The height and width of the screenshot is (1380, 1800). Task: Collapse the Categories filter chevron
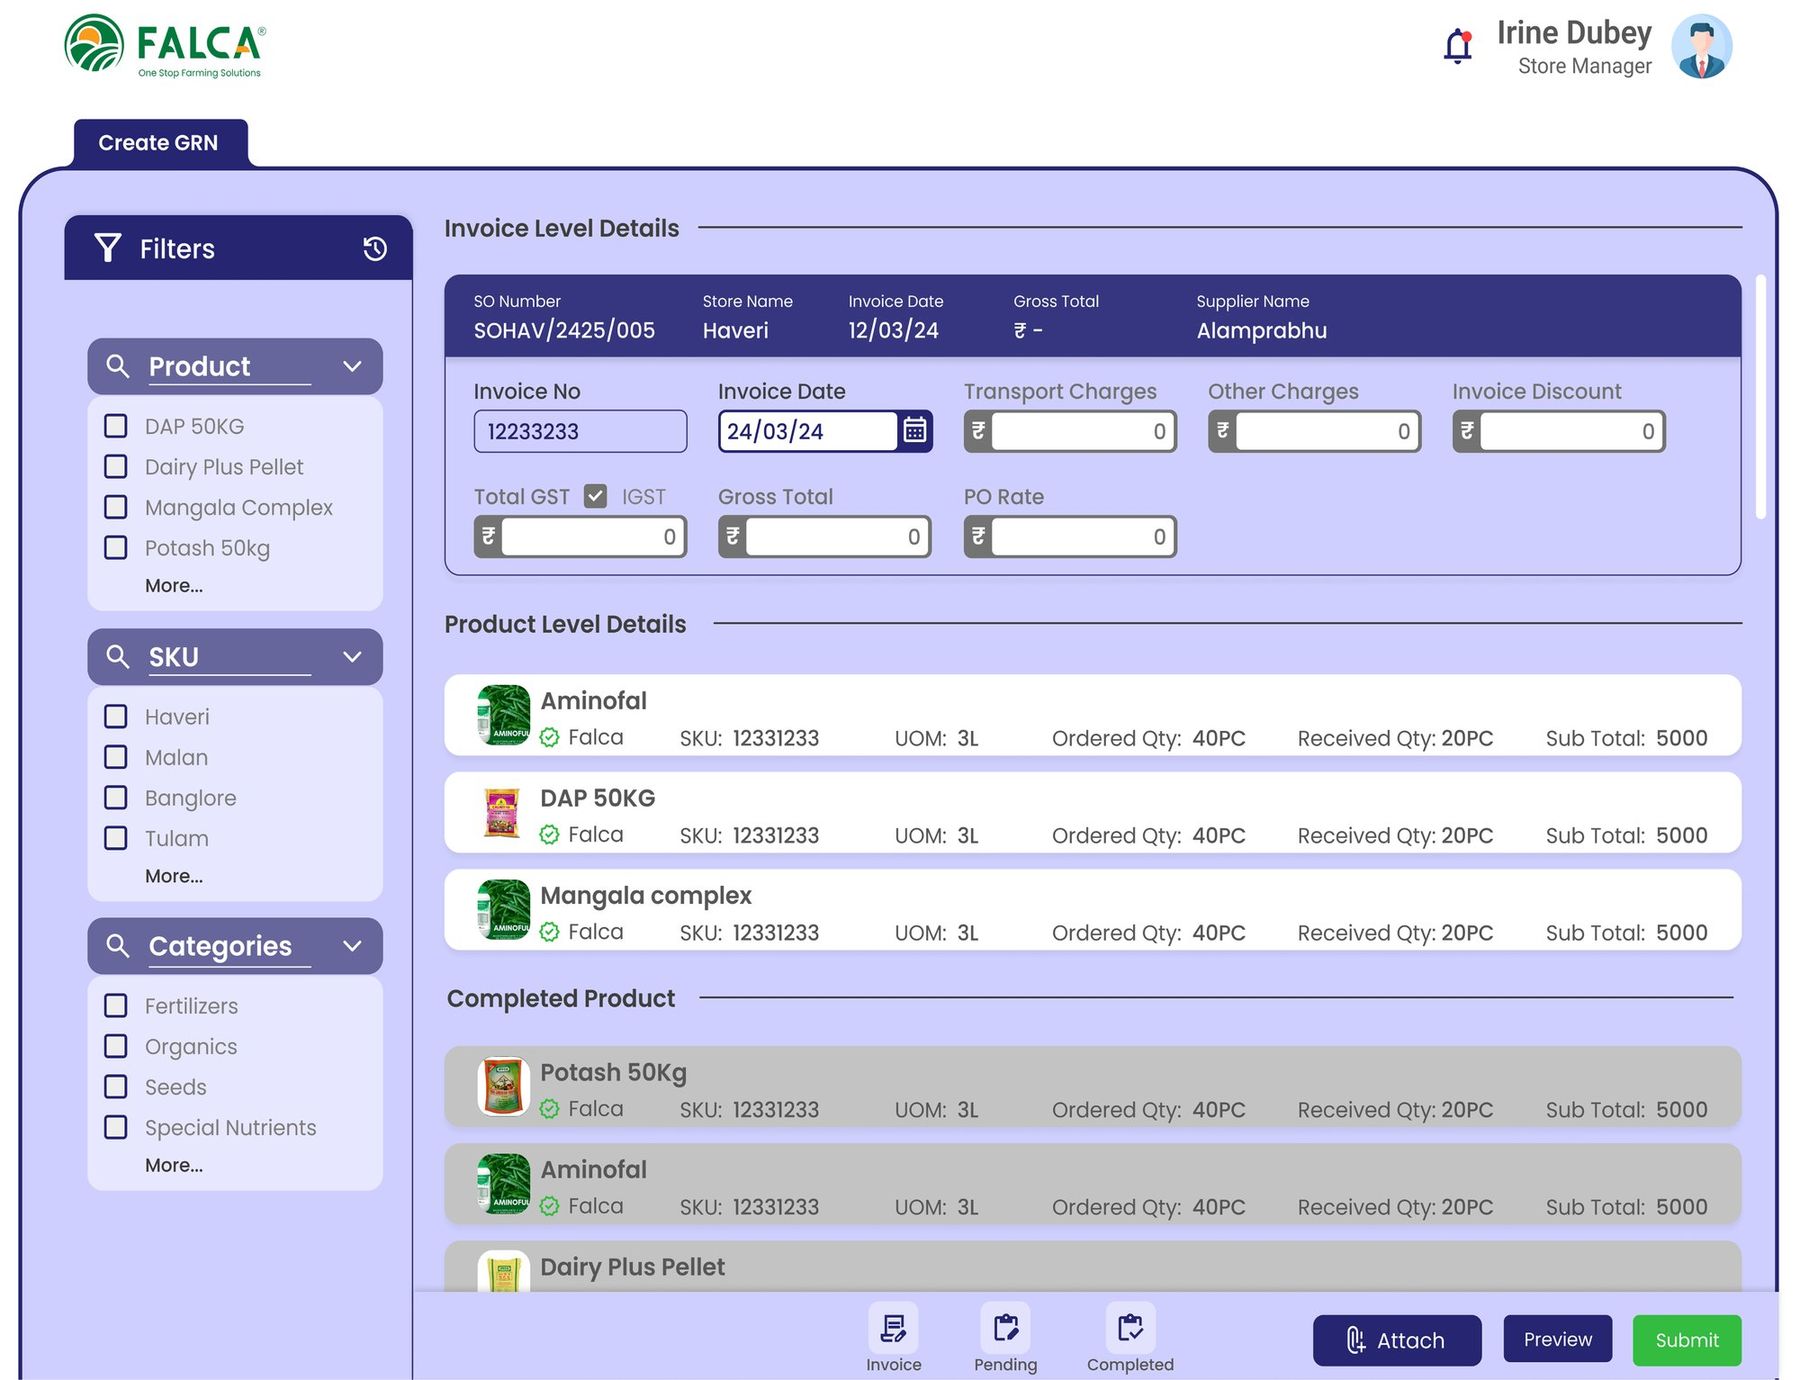coord(352,946)
